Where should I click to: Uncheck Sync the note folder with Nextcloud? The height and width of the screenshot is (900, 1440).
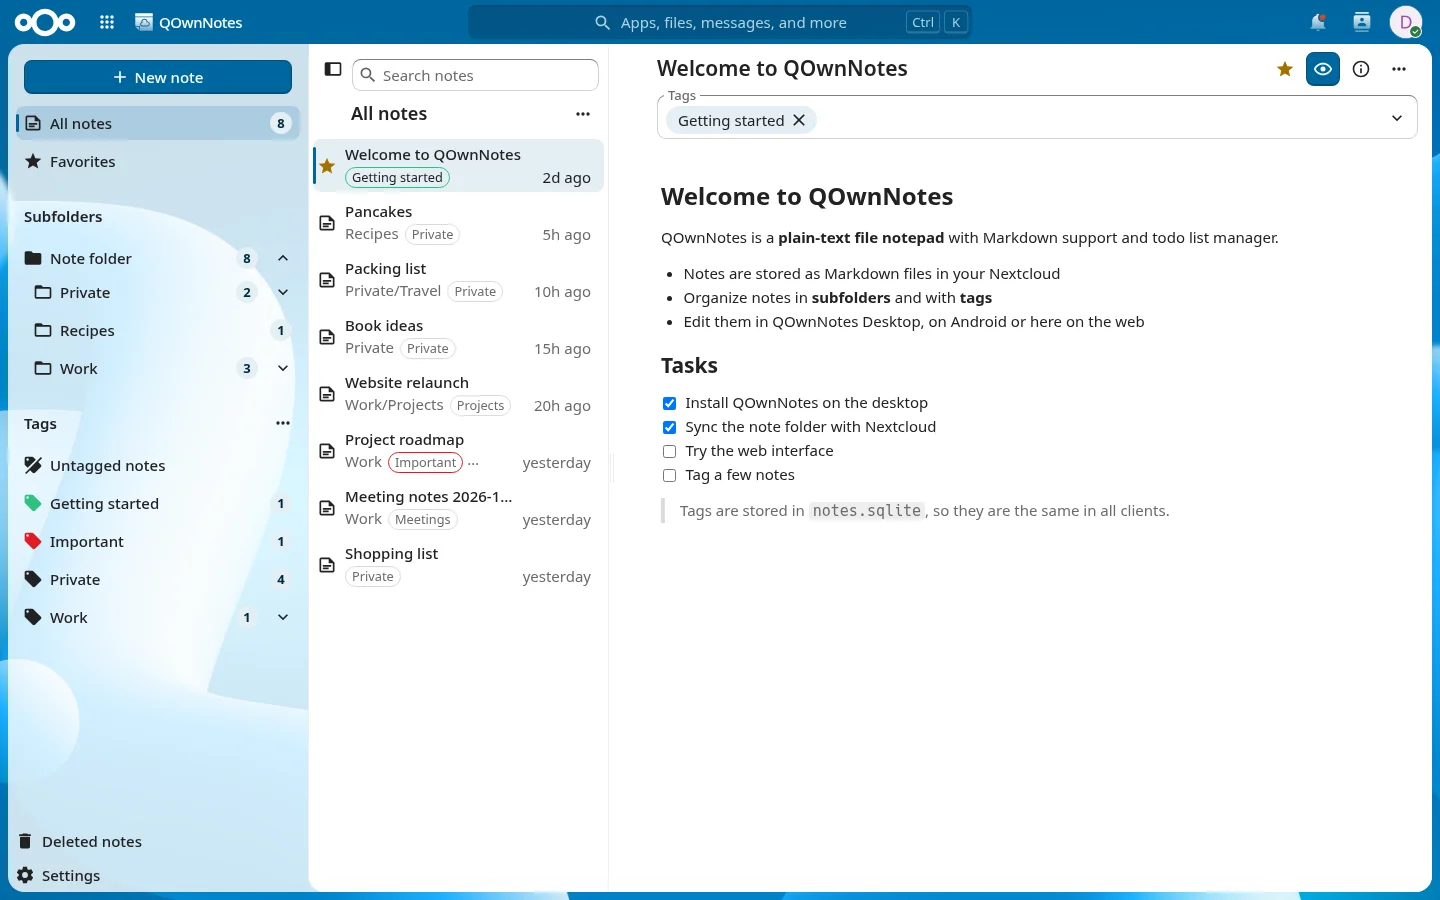pyautogui.click(x=670, y=427)
